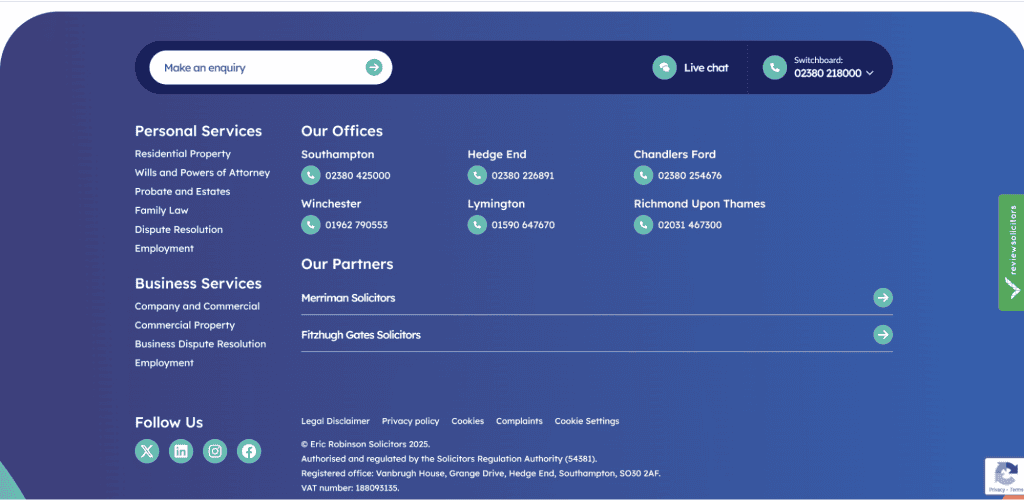Go to Wills and Powers of Attorney

point(202,173)
